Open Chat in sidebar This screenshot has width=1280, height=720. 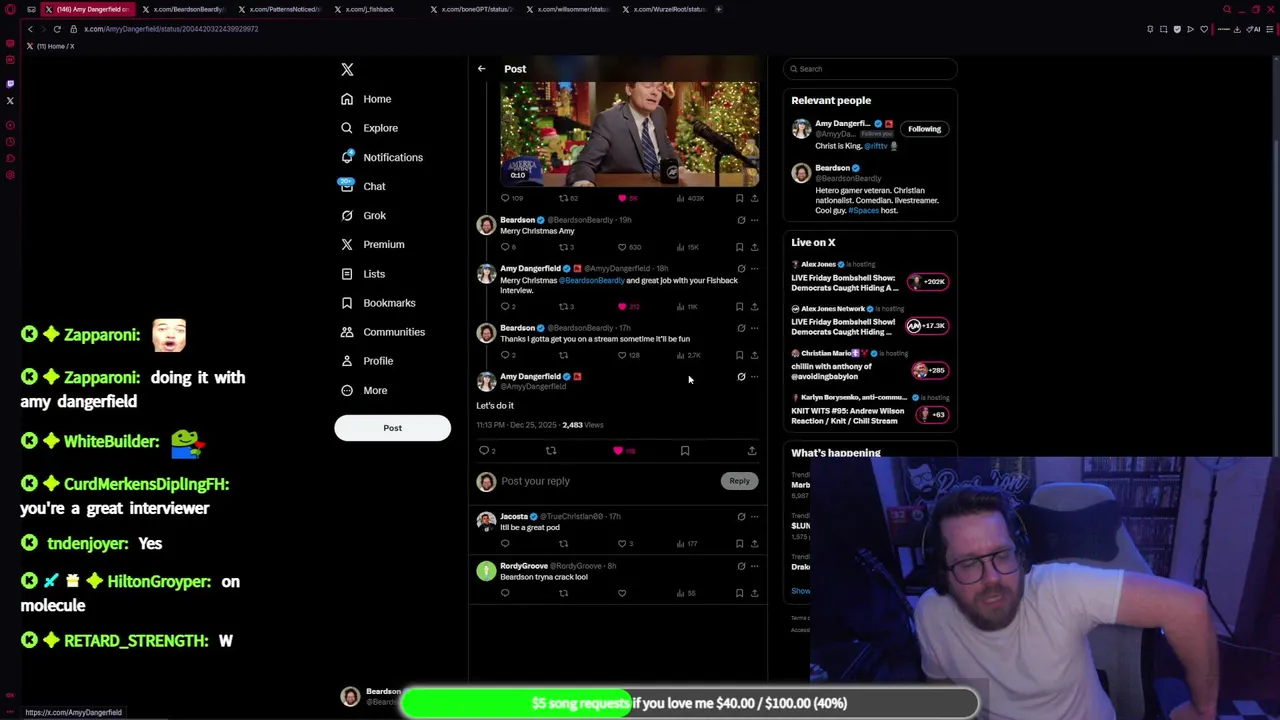tap(363, 186)
